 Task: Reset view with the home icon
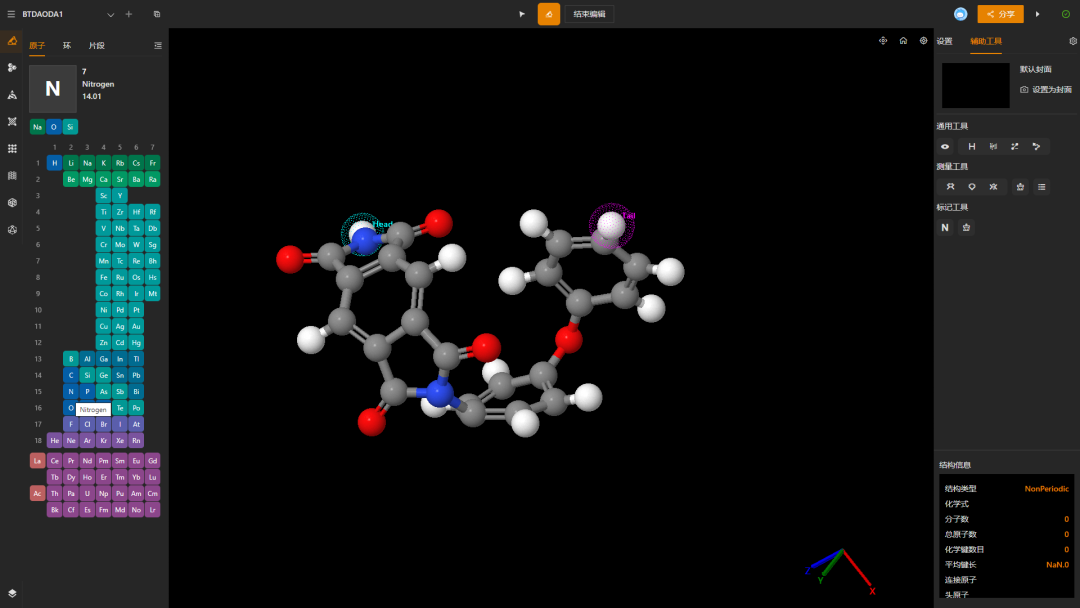[x=903, y=41]
